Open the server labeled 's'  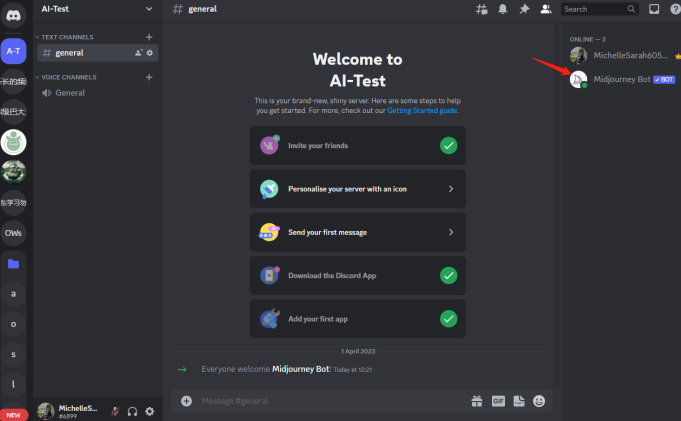coord(13,354)
